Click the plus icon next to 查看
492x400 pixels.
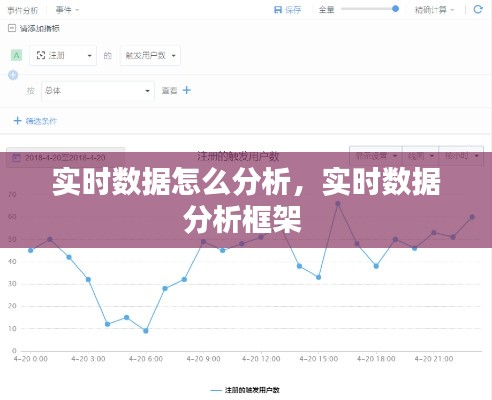click(187, 90)
